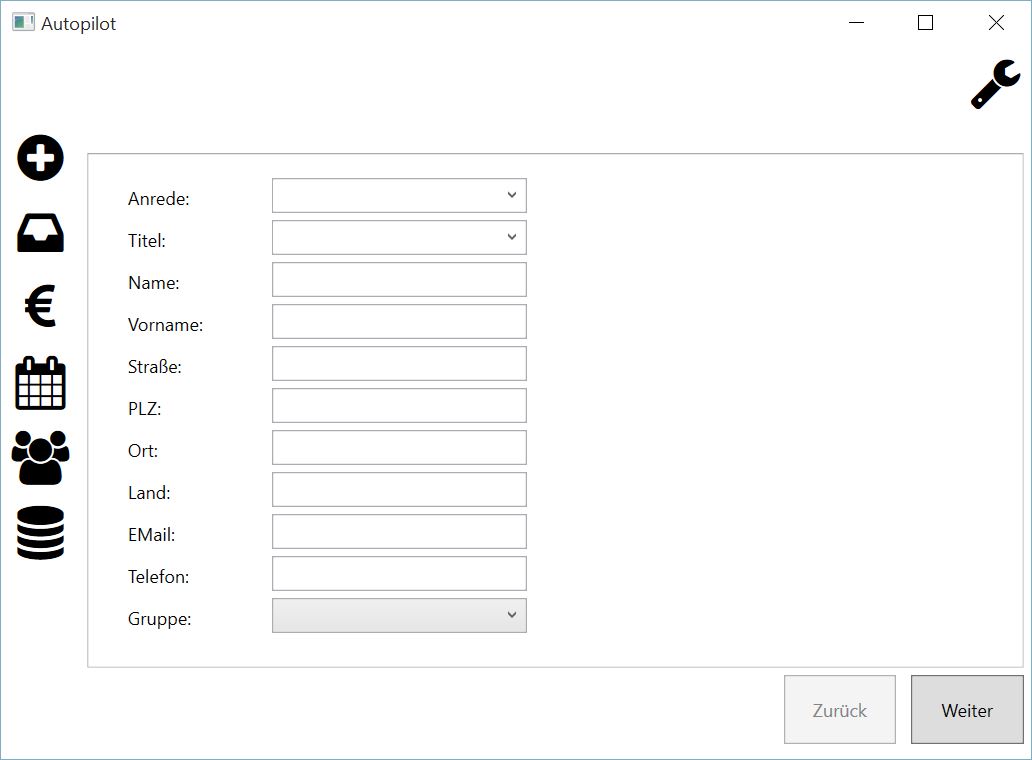Select the Ort input field

point(399,447)
